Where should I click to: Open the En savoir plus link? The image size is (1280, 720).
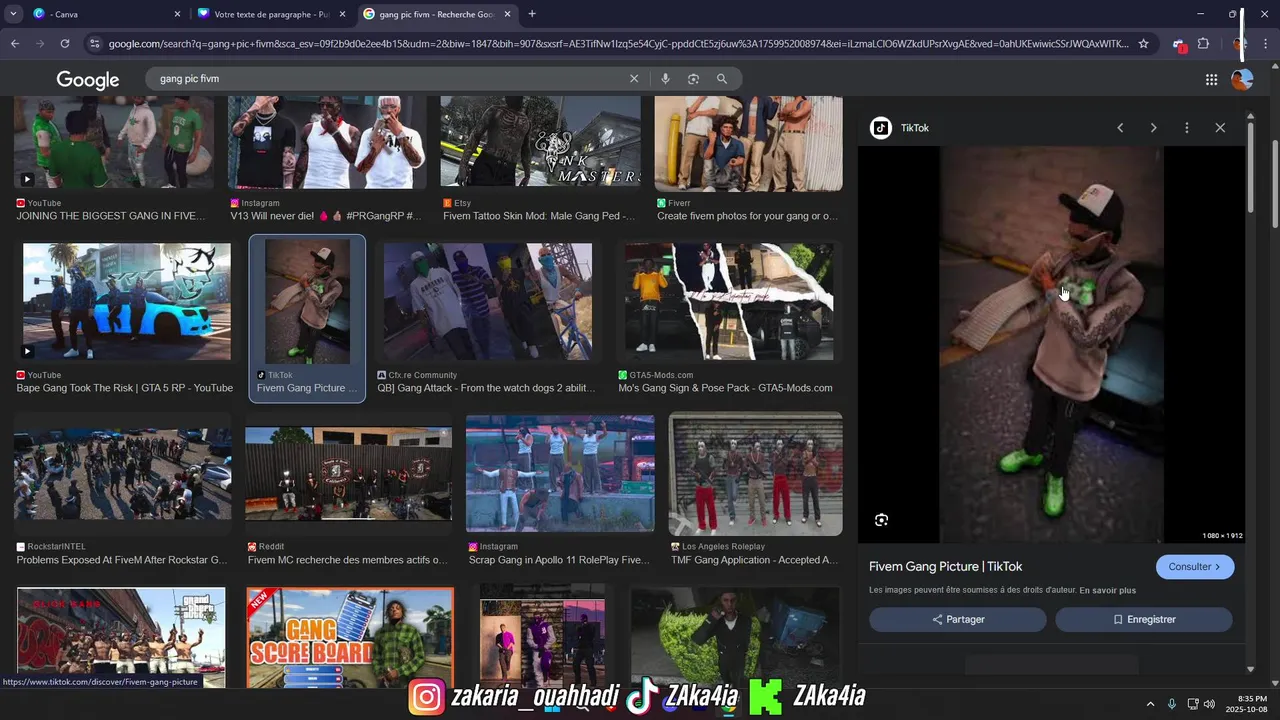1107,590
